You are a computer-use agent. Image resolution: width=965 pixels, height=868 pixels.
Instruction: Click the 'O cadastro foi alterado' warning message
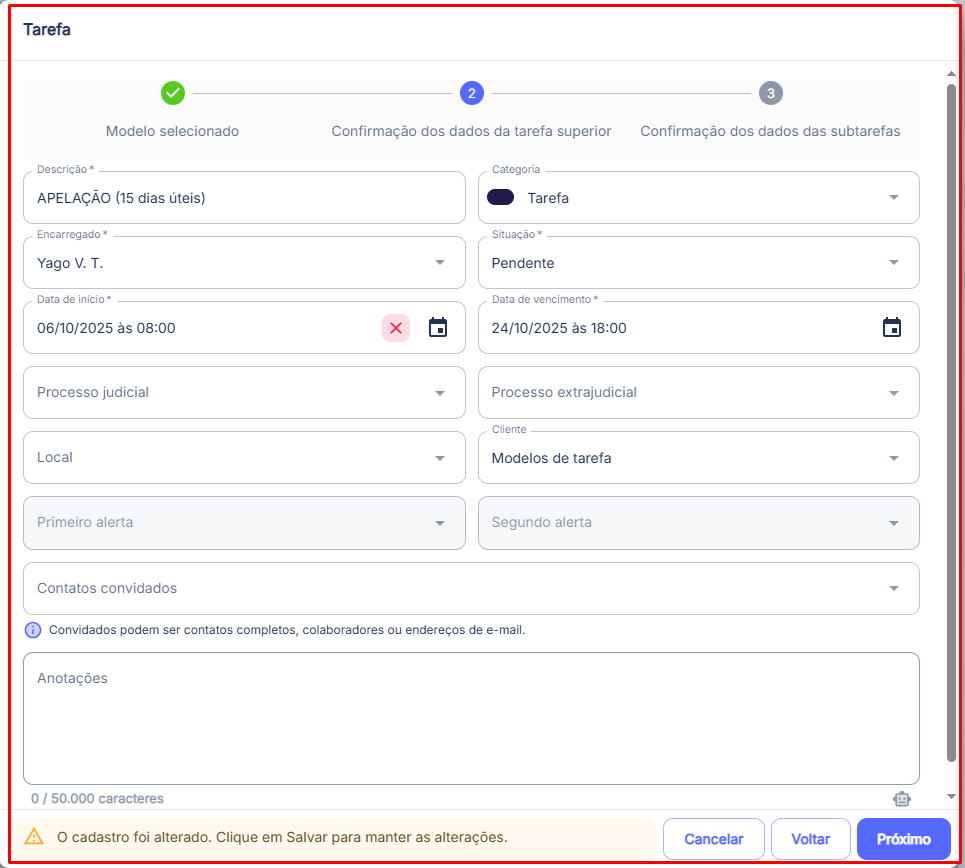(282, 837)
